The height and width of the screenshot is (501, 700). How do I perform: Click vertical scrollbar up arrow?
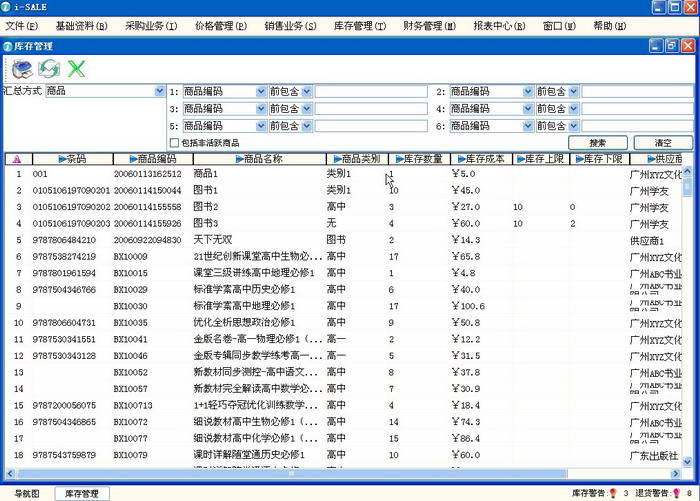(x=688, y=171)
